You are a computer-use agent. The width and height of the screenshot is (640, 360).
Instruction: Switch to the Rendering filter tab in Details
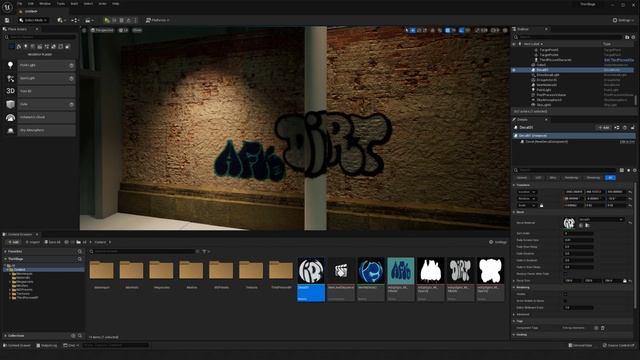click(x=571, y=178)
